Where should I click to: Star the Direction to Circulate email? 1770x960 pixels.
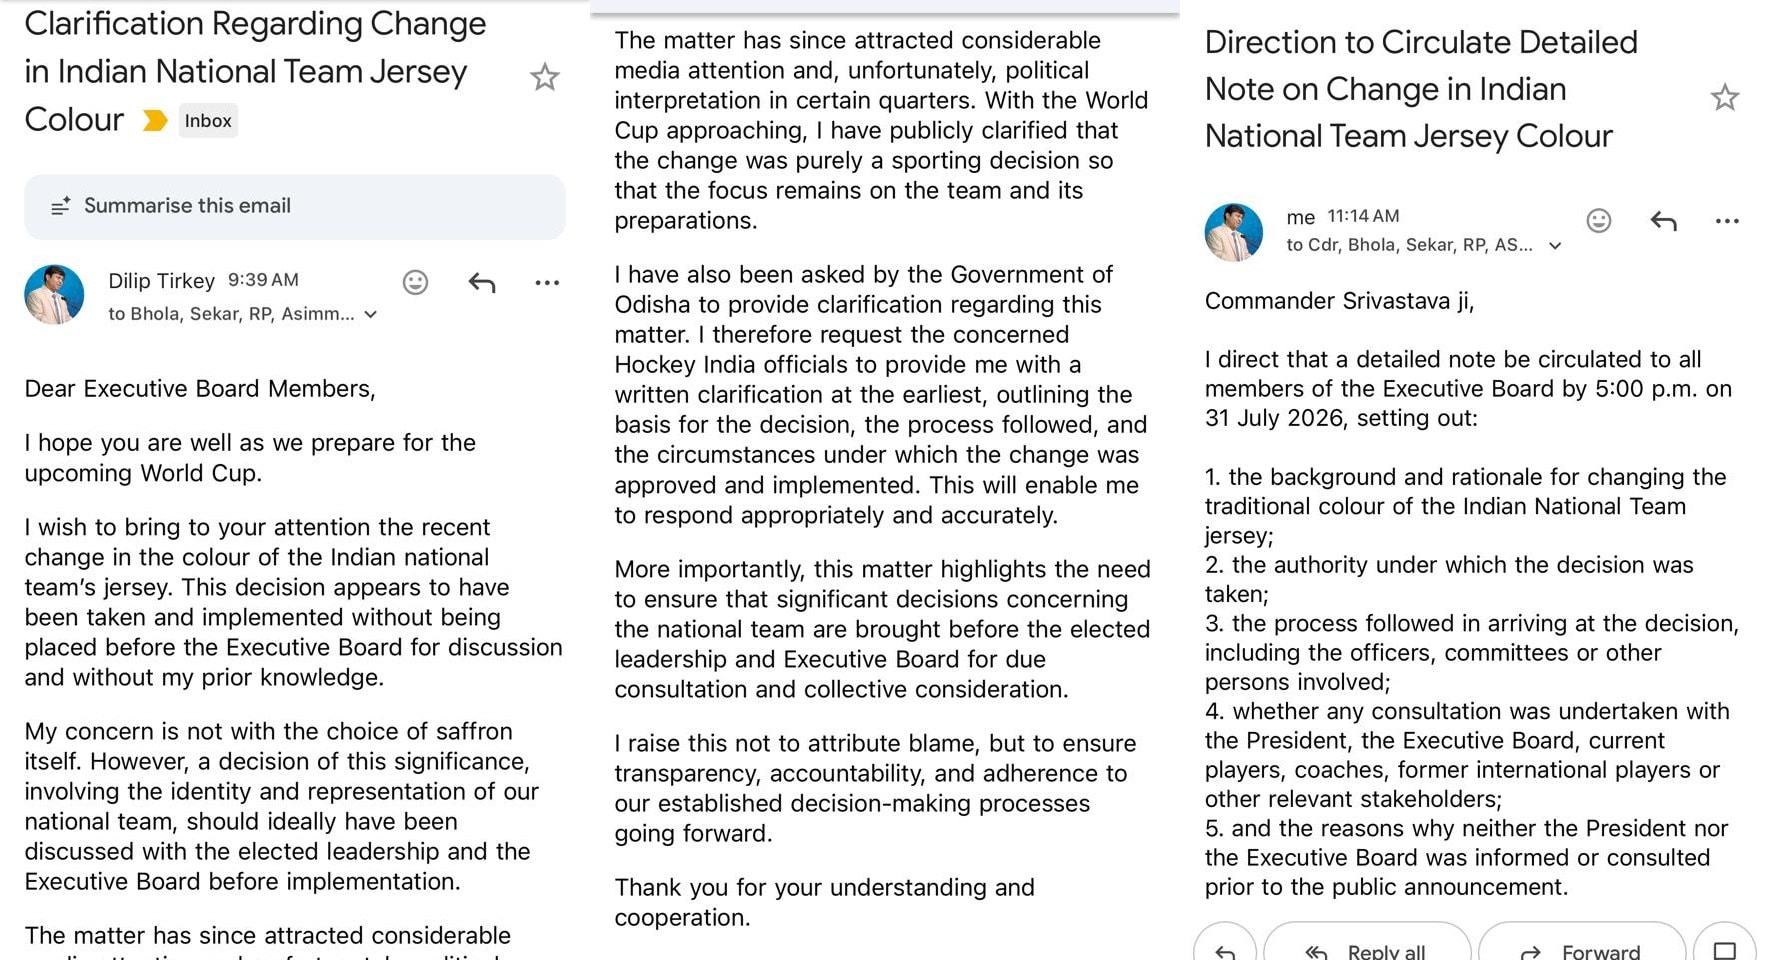(x=1724, y=97)
